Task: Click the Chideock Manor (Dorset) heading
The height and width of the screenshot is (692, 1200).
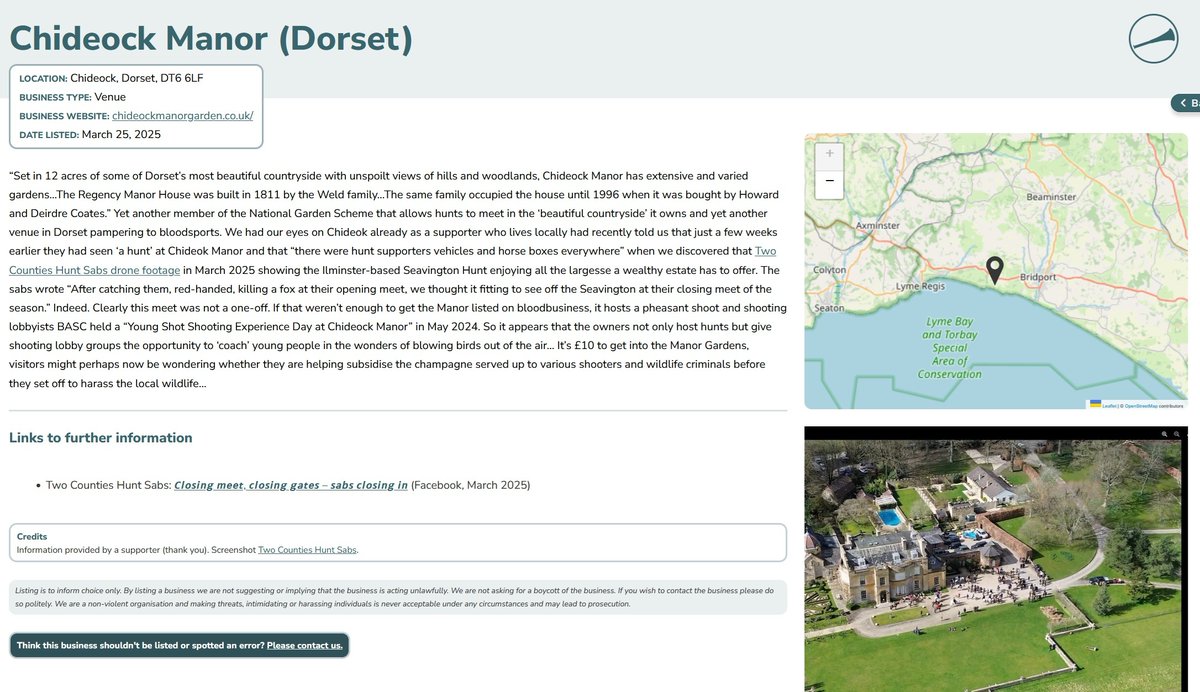Action: (211, 39)
